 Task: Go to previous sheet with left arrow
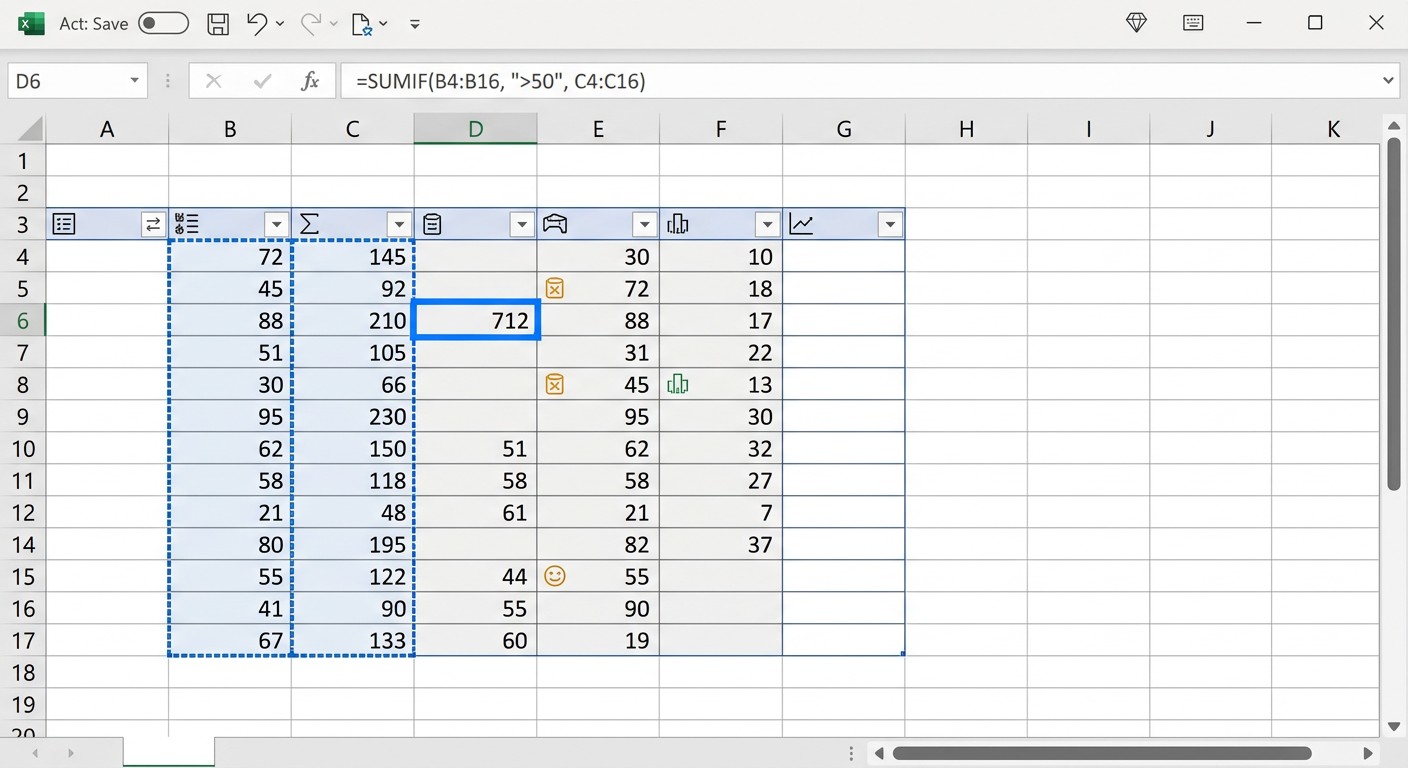37,752
